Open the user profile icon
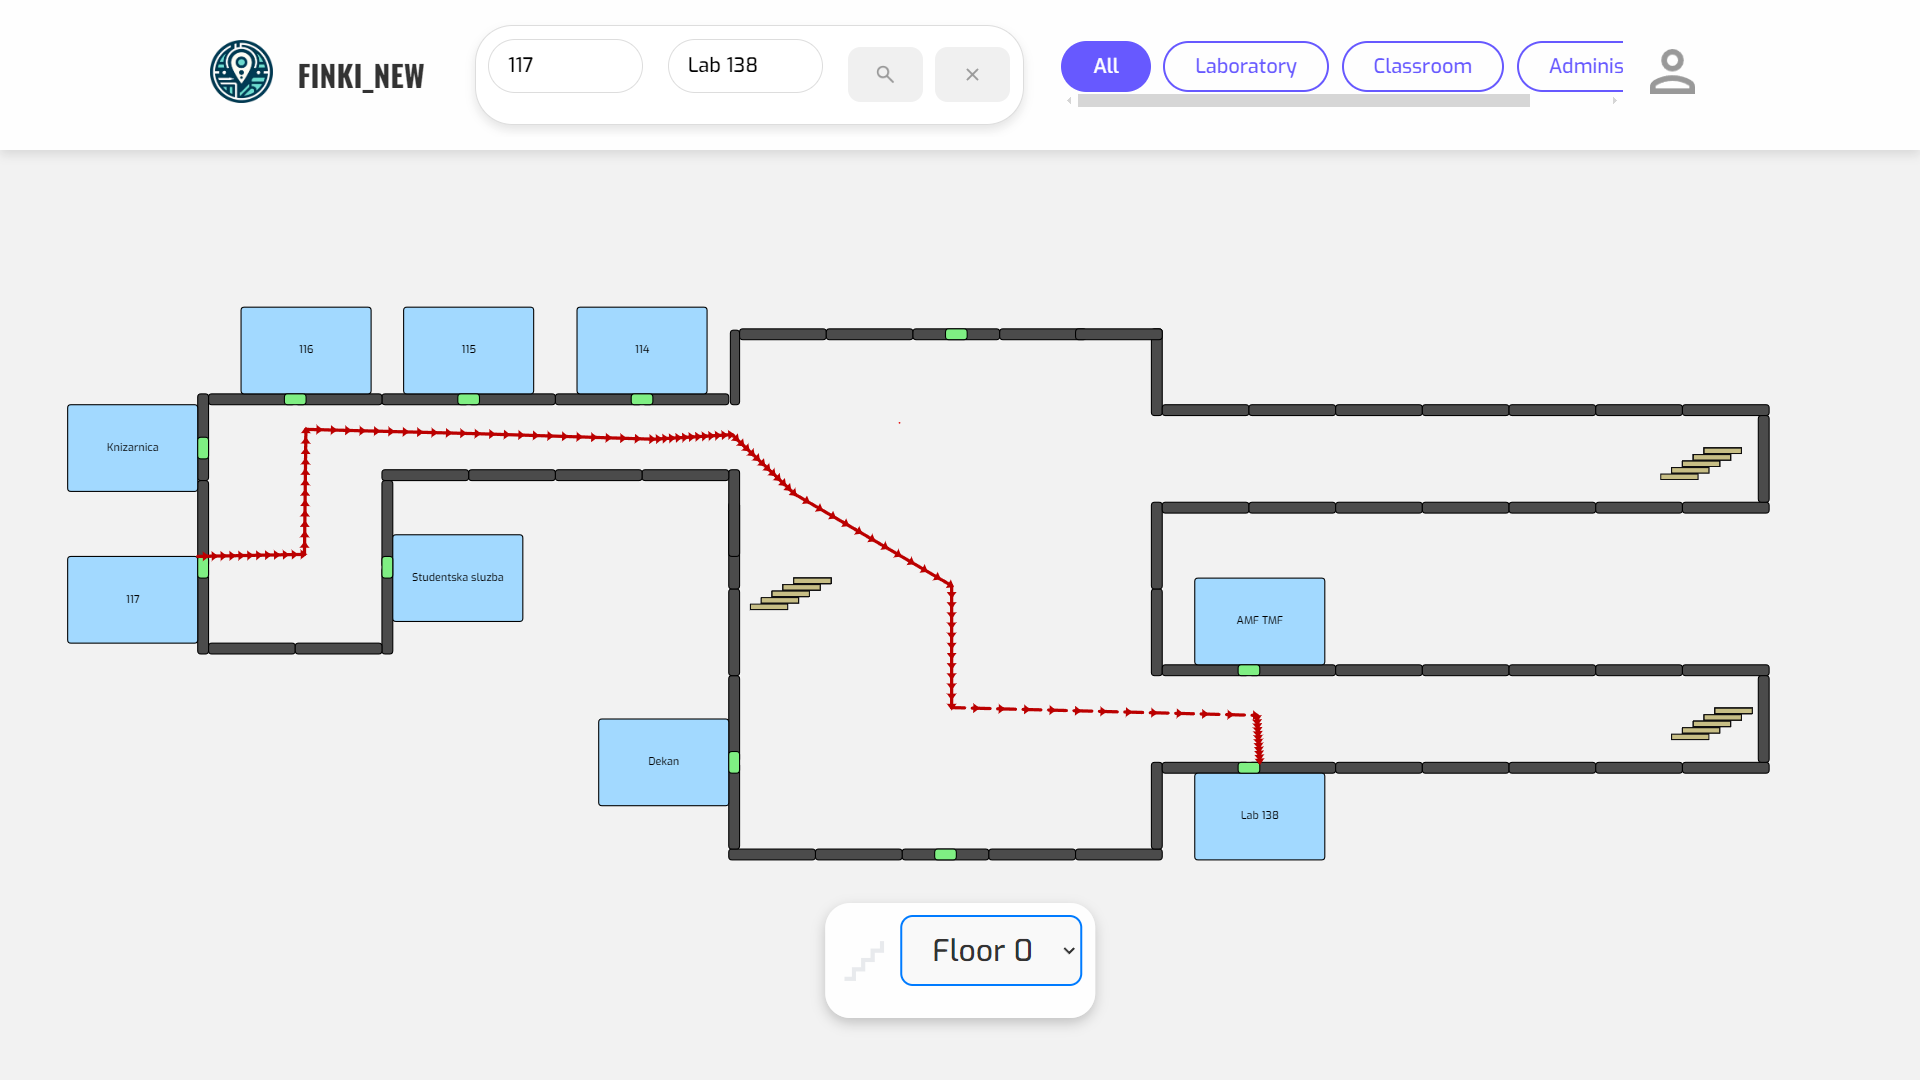This screenshot has width=1920, height=1080. [x=1672, y=72]
